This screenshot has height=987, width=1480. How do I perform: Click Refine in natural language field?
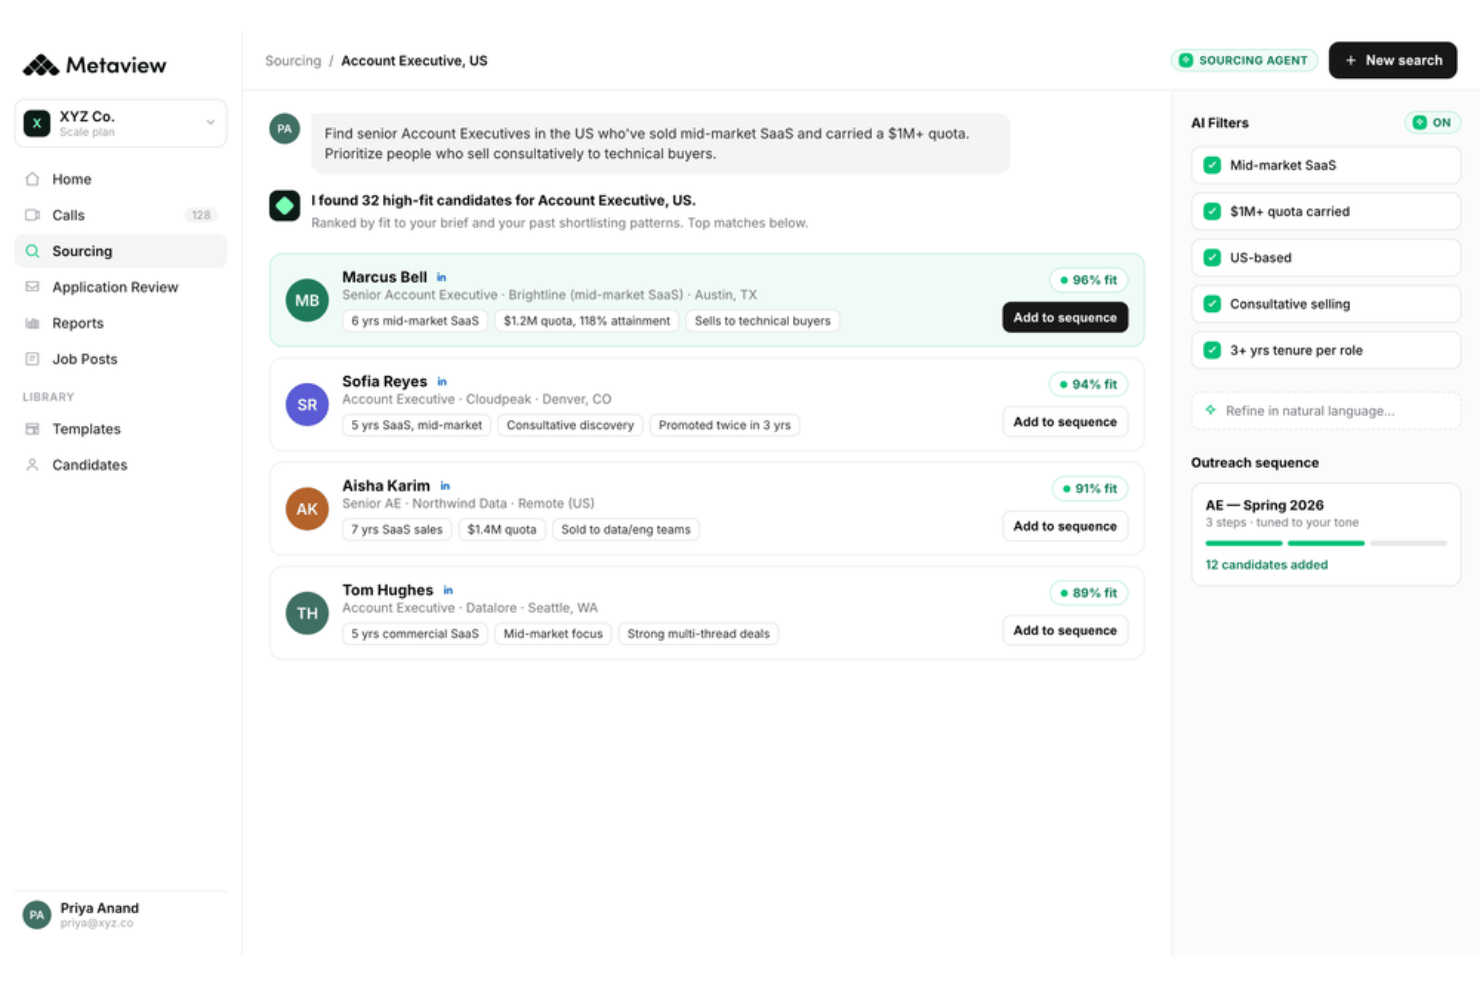pos(1326,411)
